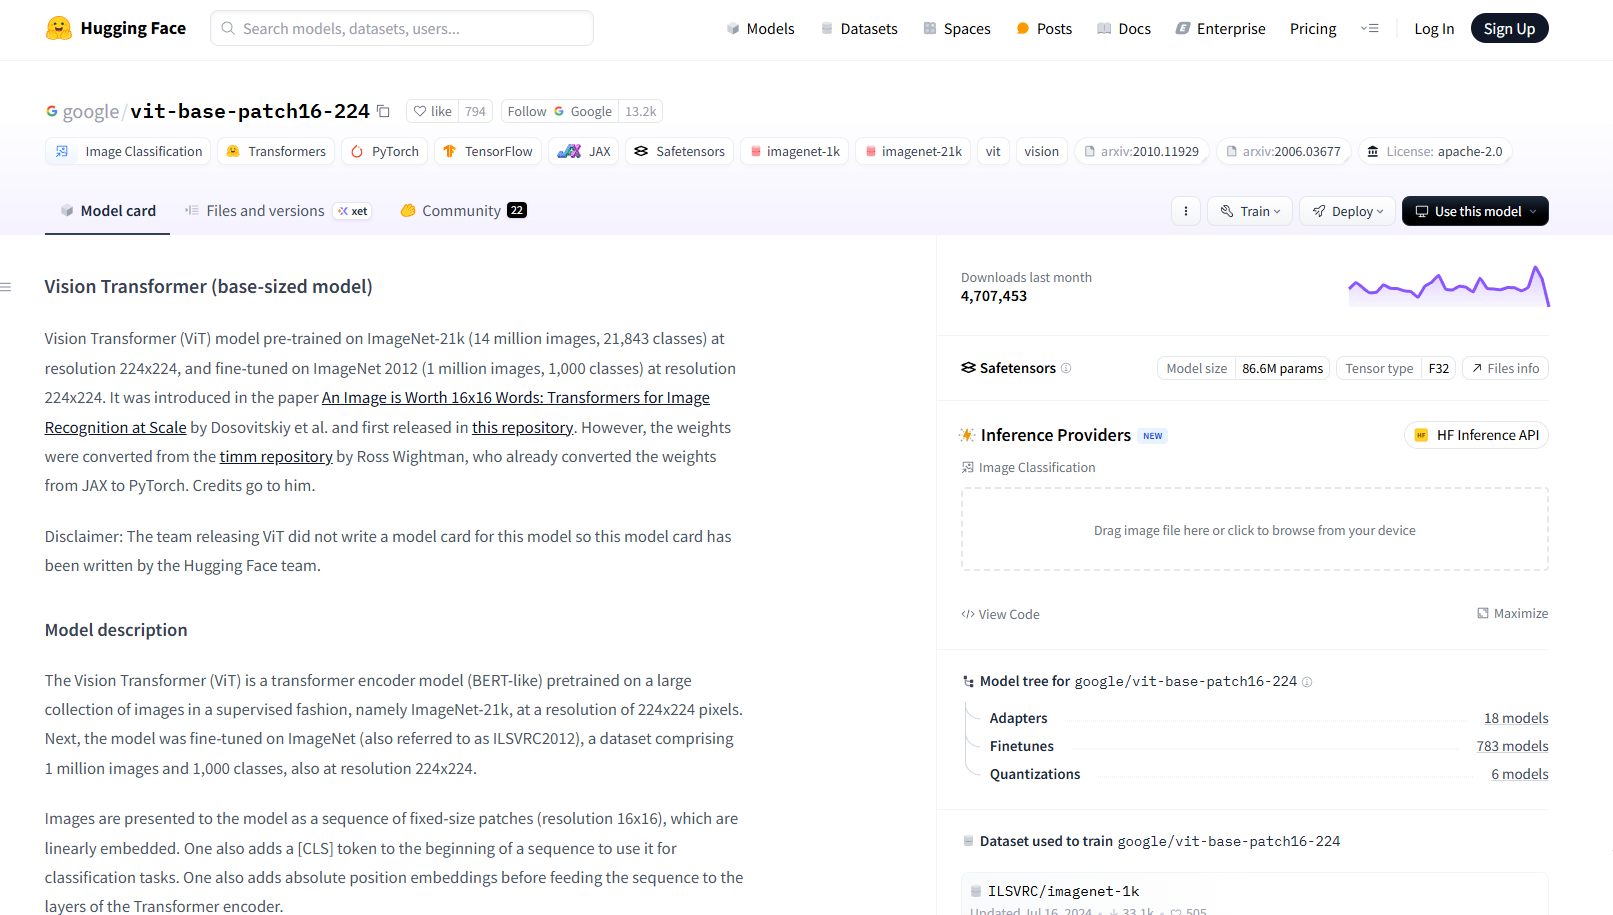Select the JAX tag
Viewport: 1613px width, 915px height.
coord(584,151)
